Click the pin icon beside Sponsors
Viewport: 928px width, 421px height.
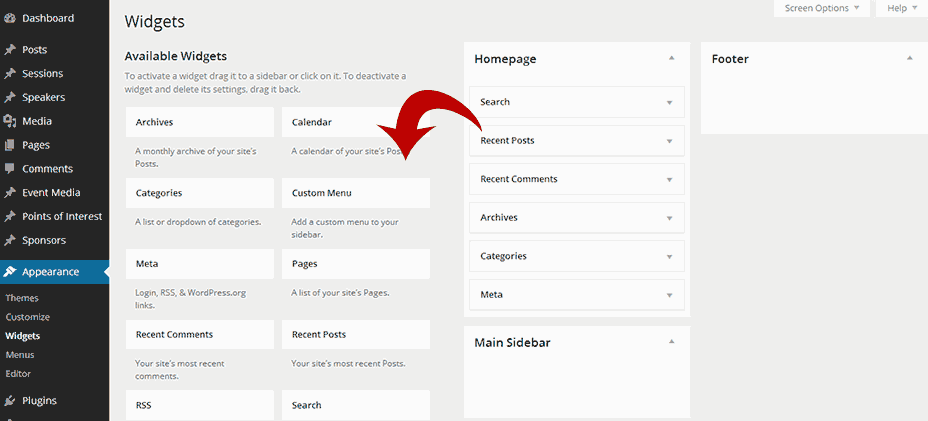pyautogui.click(x=9, y=240)
